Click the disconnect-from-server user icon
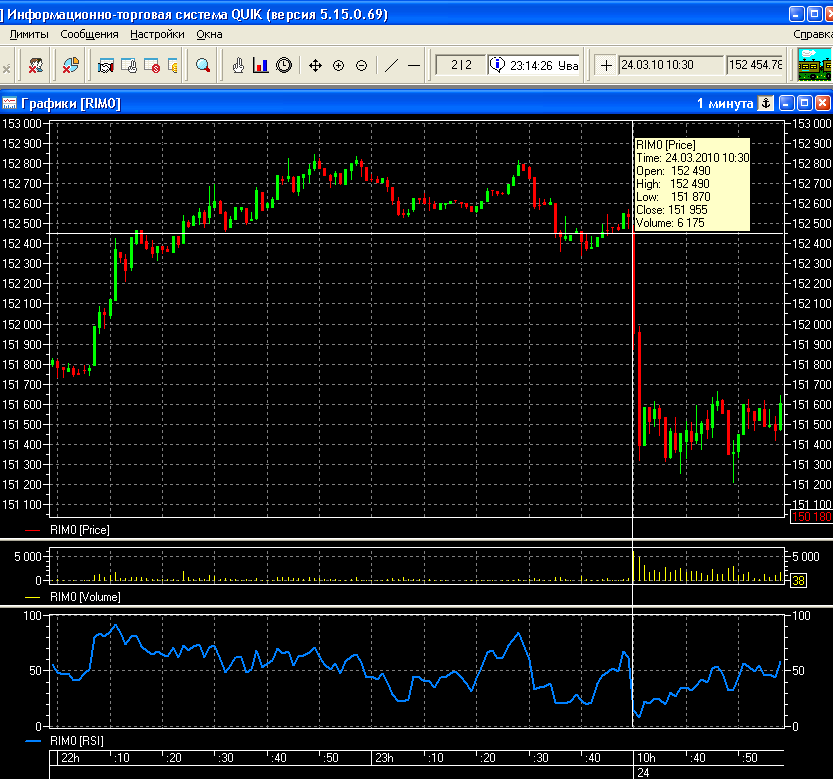 coord(36,66)
